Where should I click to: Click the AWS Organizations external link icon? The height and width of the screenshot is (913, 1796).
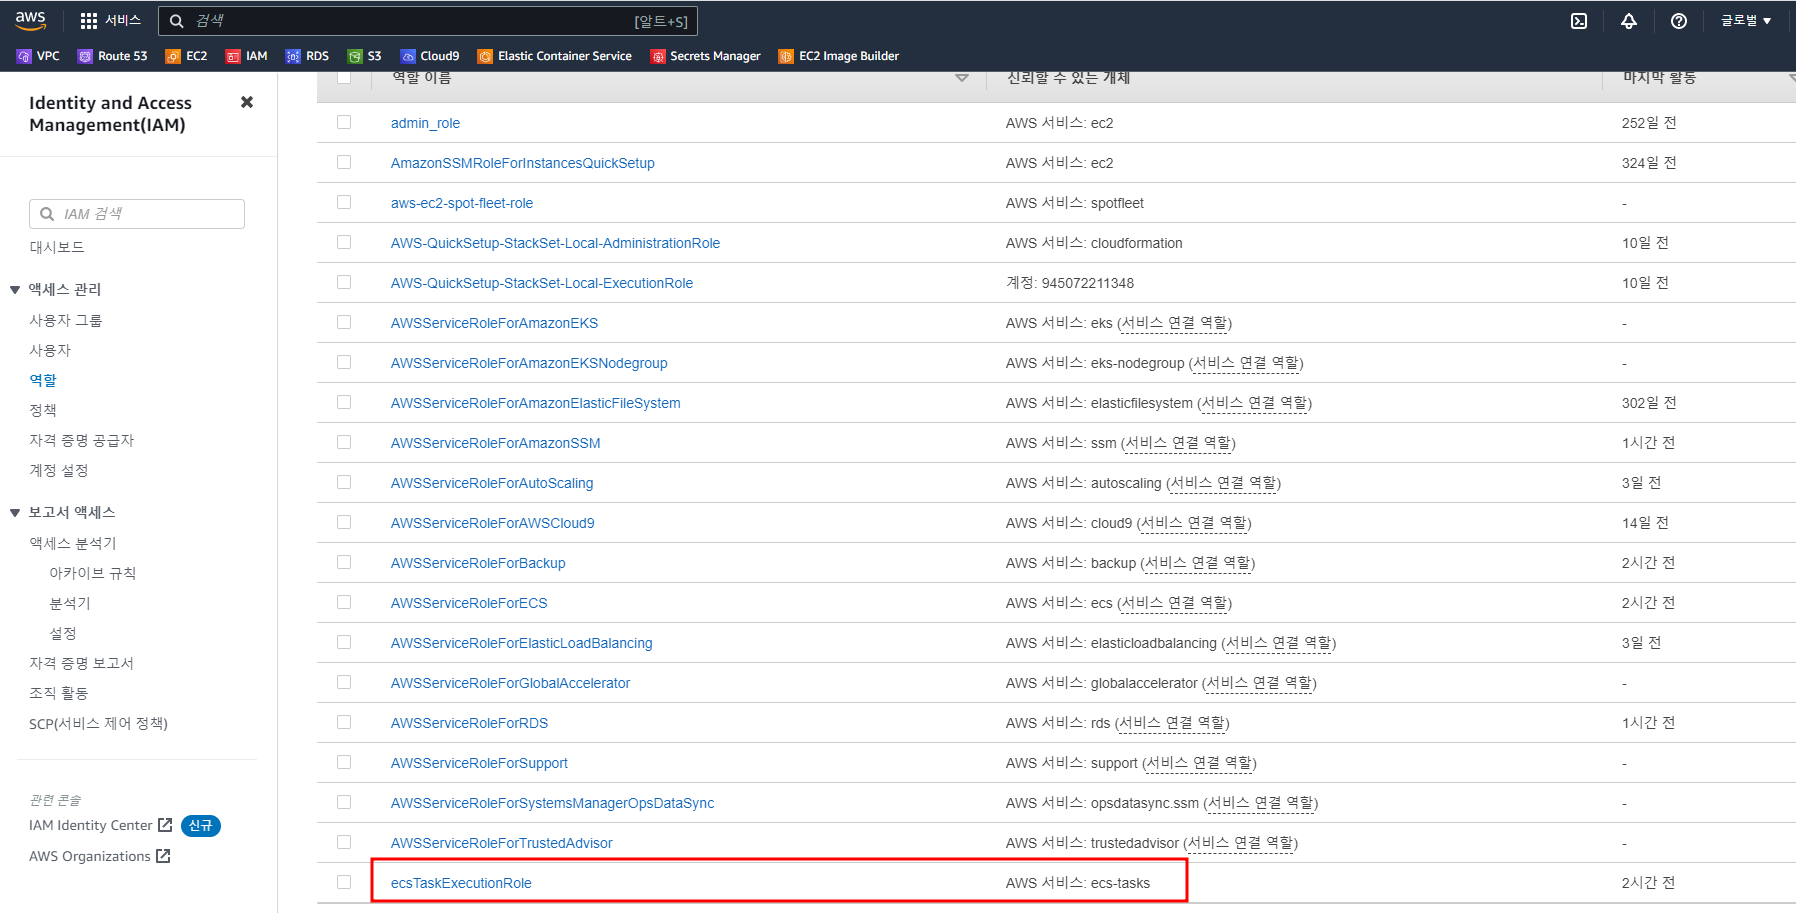click(164, 856)
